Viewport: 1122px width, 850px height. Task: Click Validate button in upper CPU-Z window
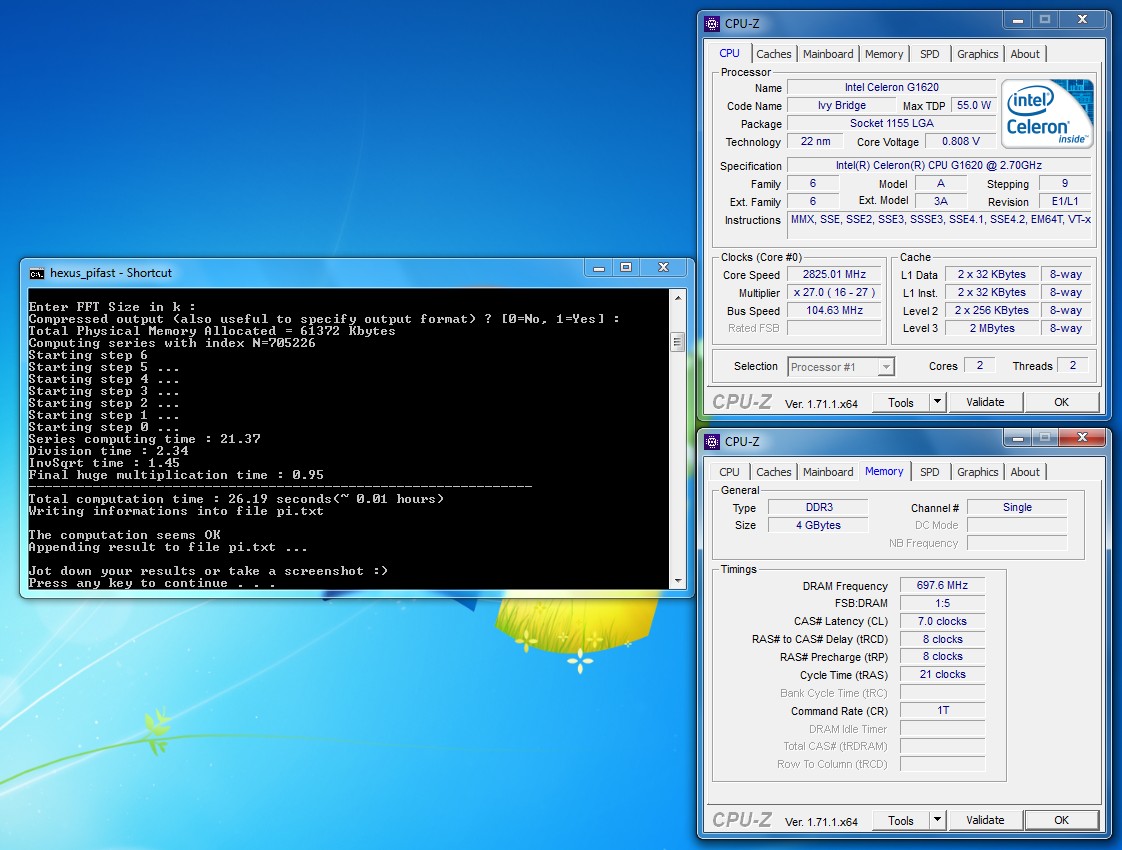pyautogui.click(x=985, y=402)
